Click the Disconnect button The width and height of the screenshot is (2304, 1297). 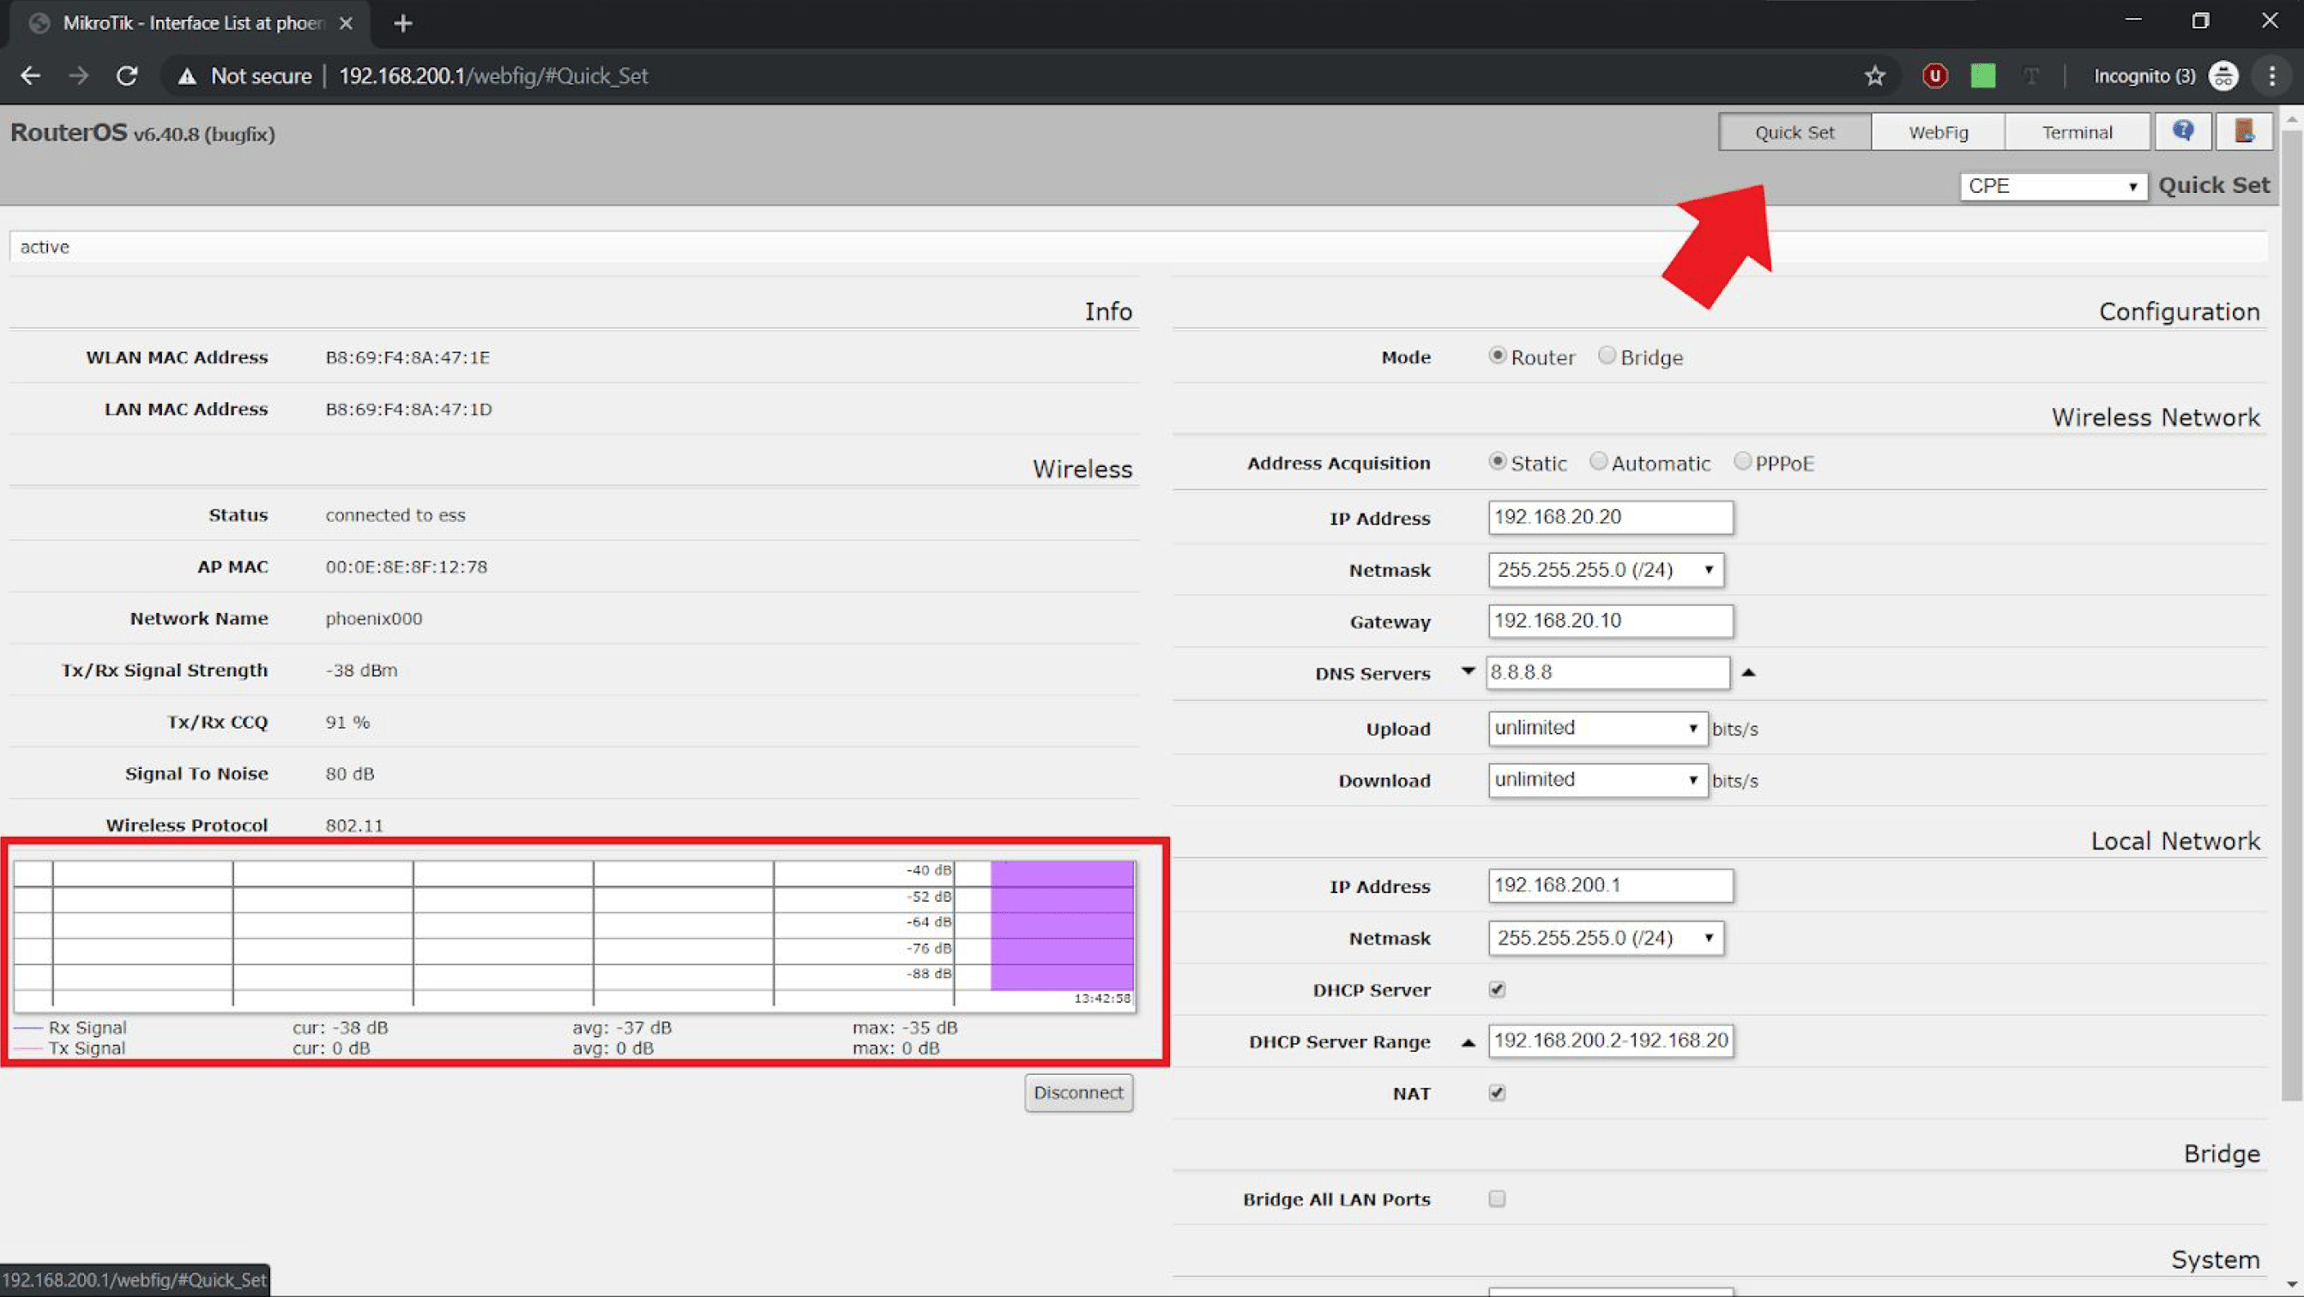click(1078, 1093)
